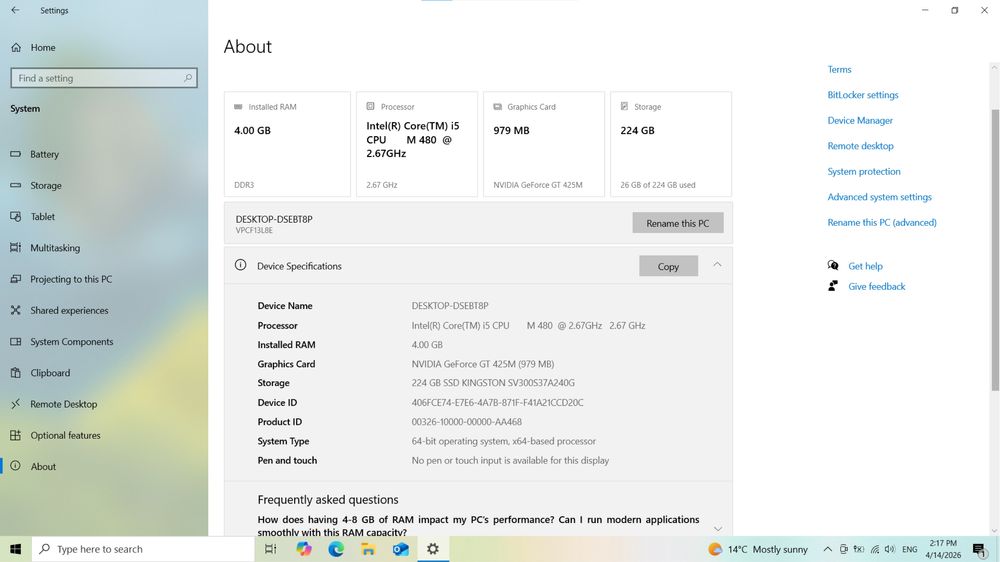
Task: Click the Give feedback person icon
Action: coord(833,286)
